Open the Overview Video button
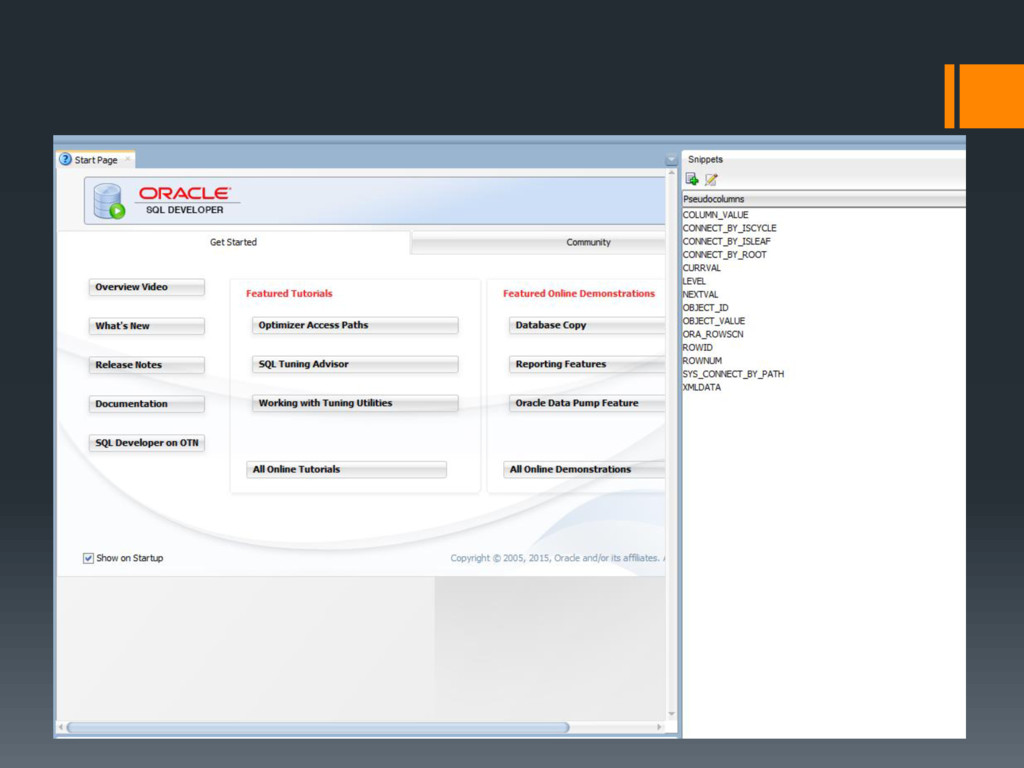The width and height of the screenshot is (1024, 768). 146,287
